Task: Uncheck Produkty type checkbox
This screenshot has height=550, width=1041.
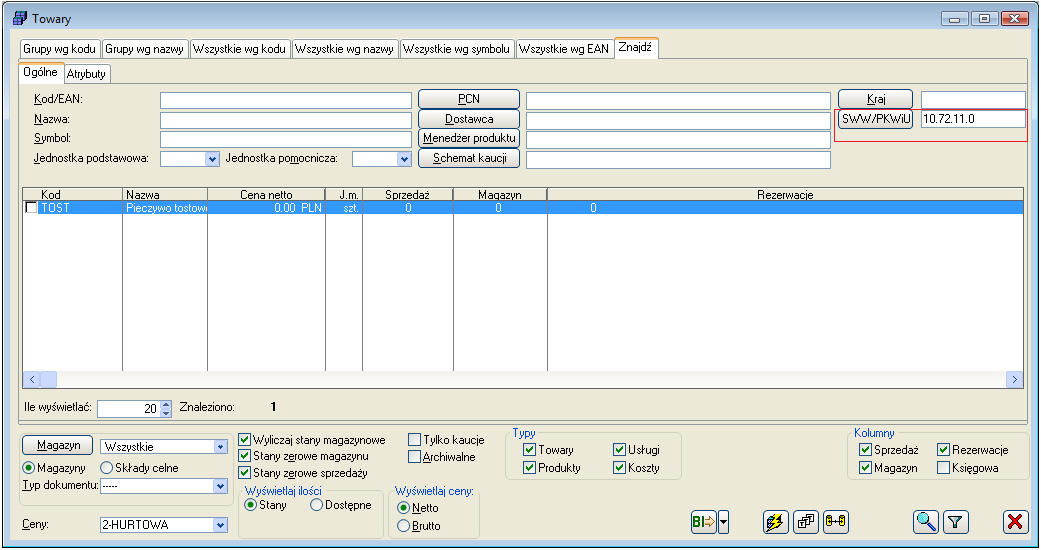Action: [x=530, y=468]
